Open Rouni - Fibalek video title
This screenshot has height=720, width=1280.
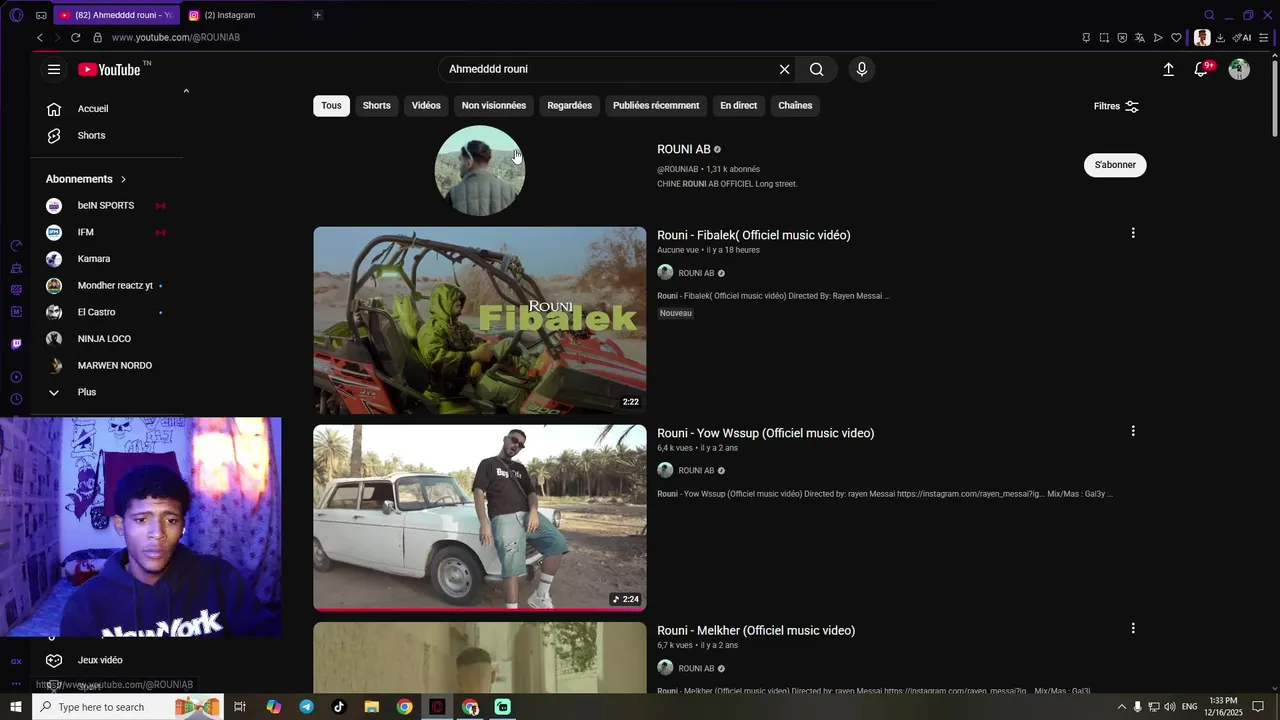click(x=754, y=235)
